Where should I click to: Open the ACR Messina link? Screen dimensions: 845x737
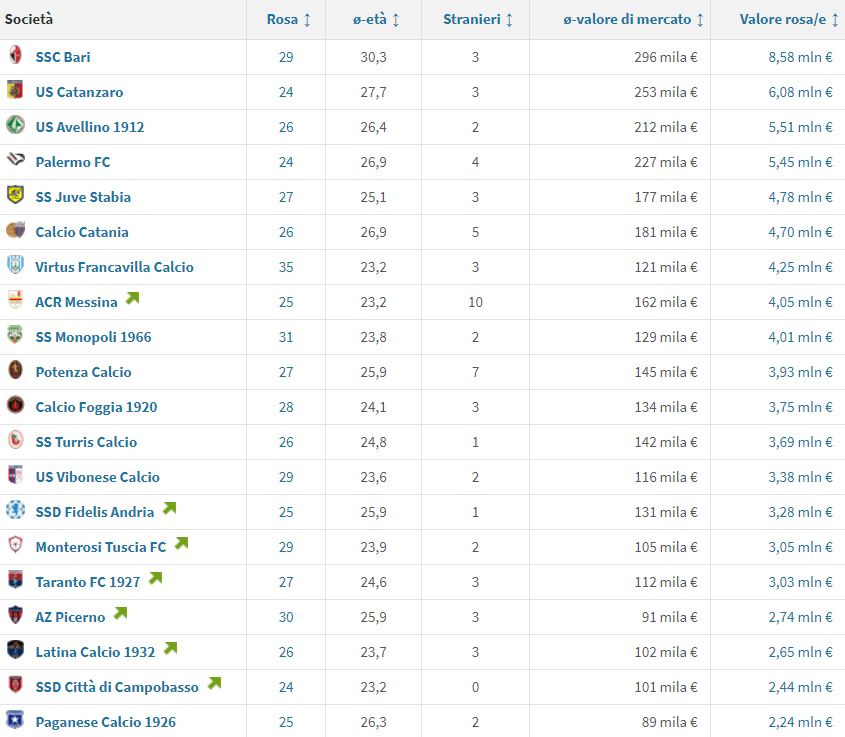(x=77, y=302)
